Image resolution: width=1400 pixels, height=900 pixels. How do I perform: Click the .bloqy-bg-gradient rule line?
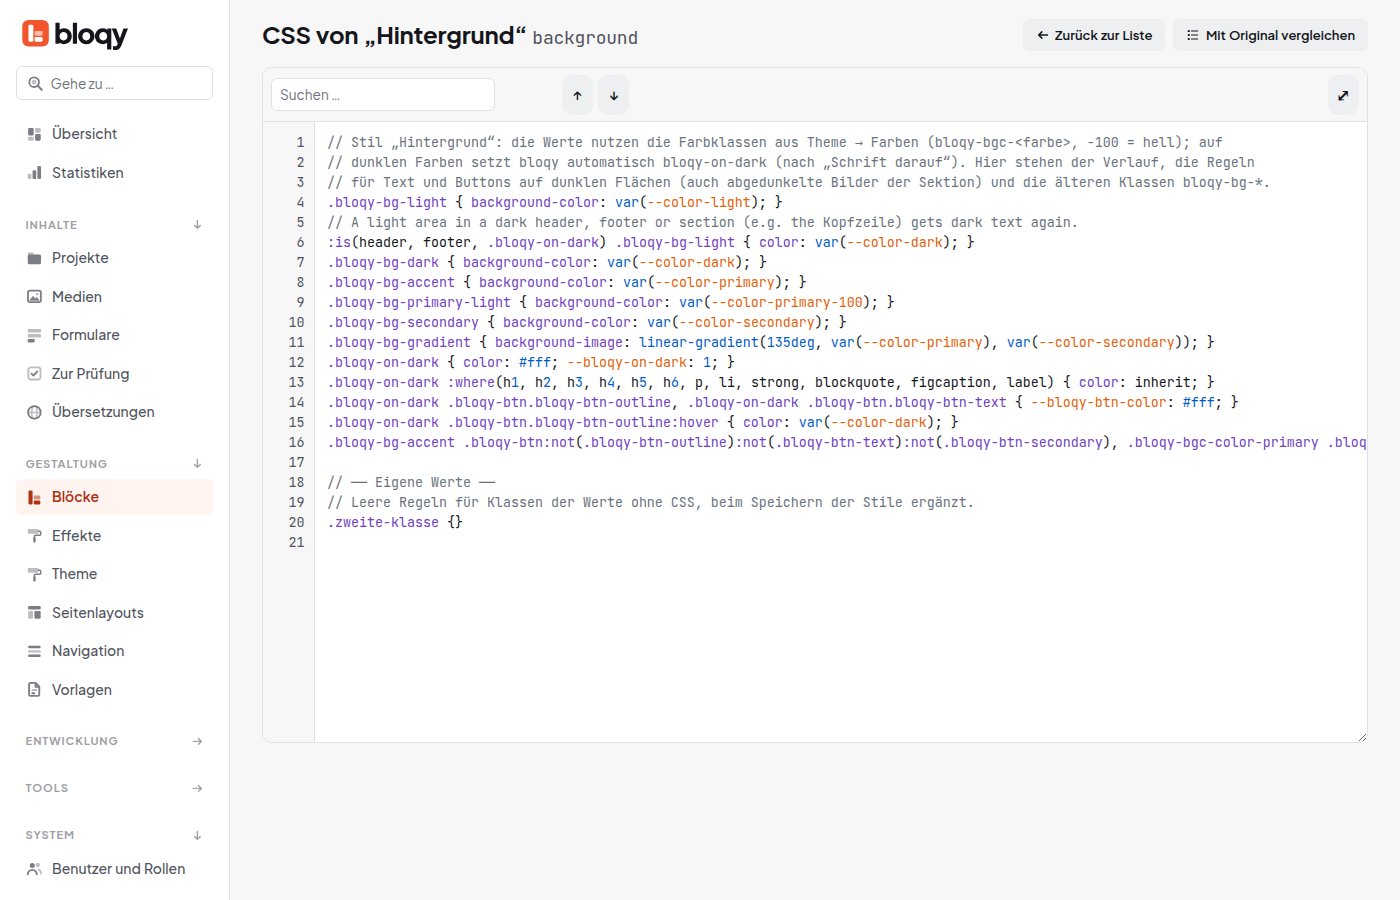(x=770, y=342)
